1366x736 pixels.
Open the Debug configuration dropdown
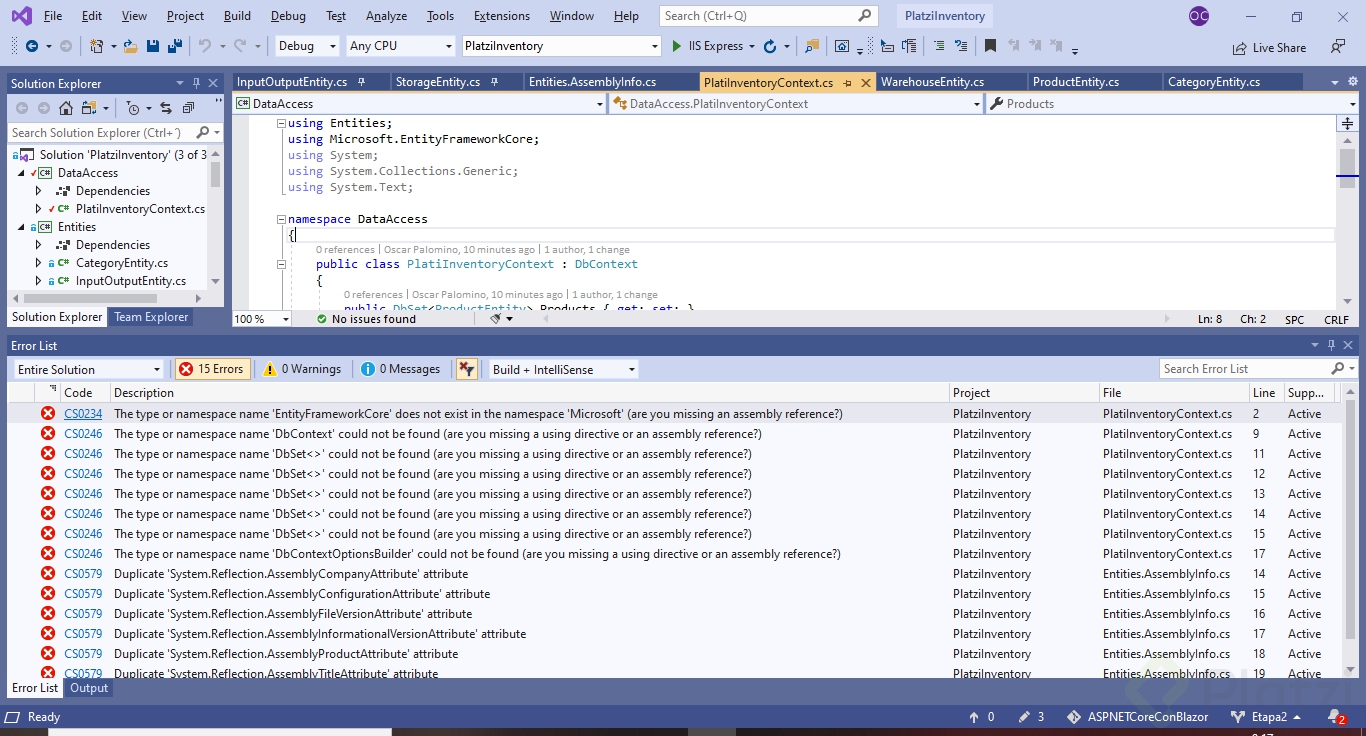coord(307,46)
